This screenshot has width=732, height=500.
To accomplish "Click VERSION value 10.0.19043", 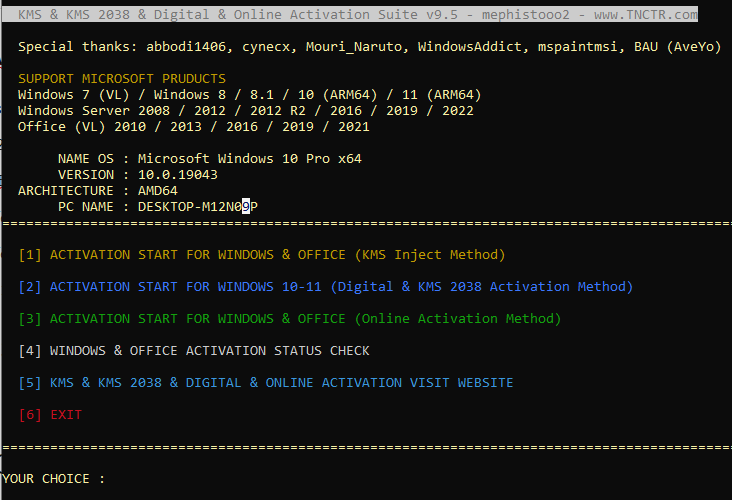I will pyautogui.click(x=177, y=175).
